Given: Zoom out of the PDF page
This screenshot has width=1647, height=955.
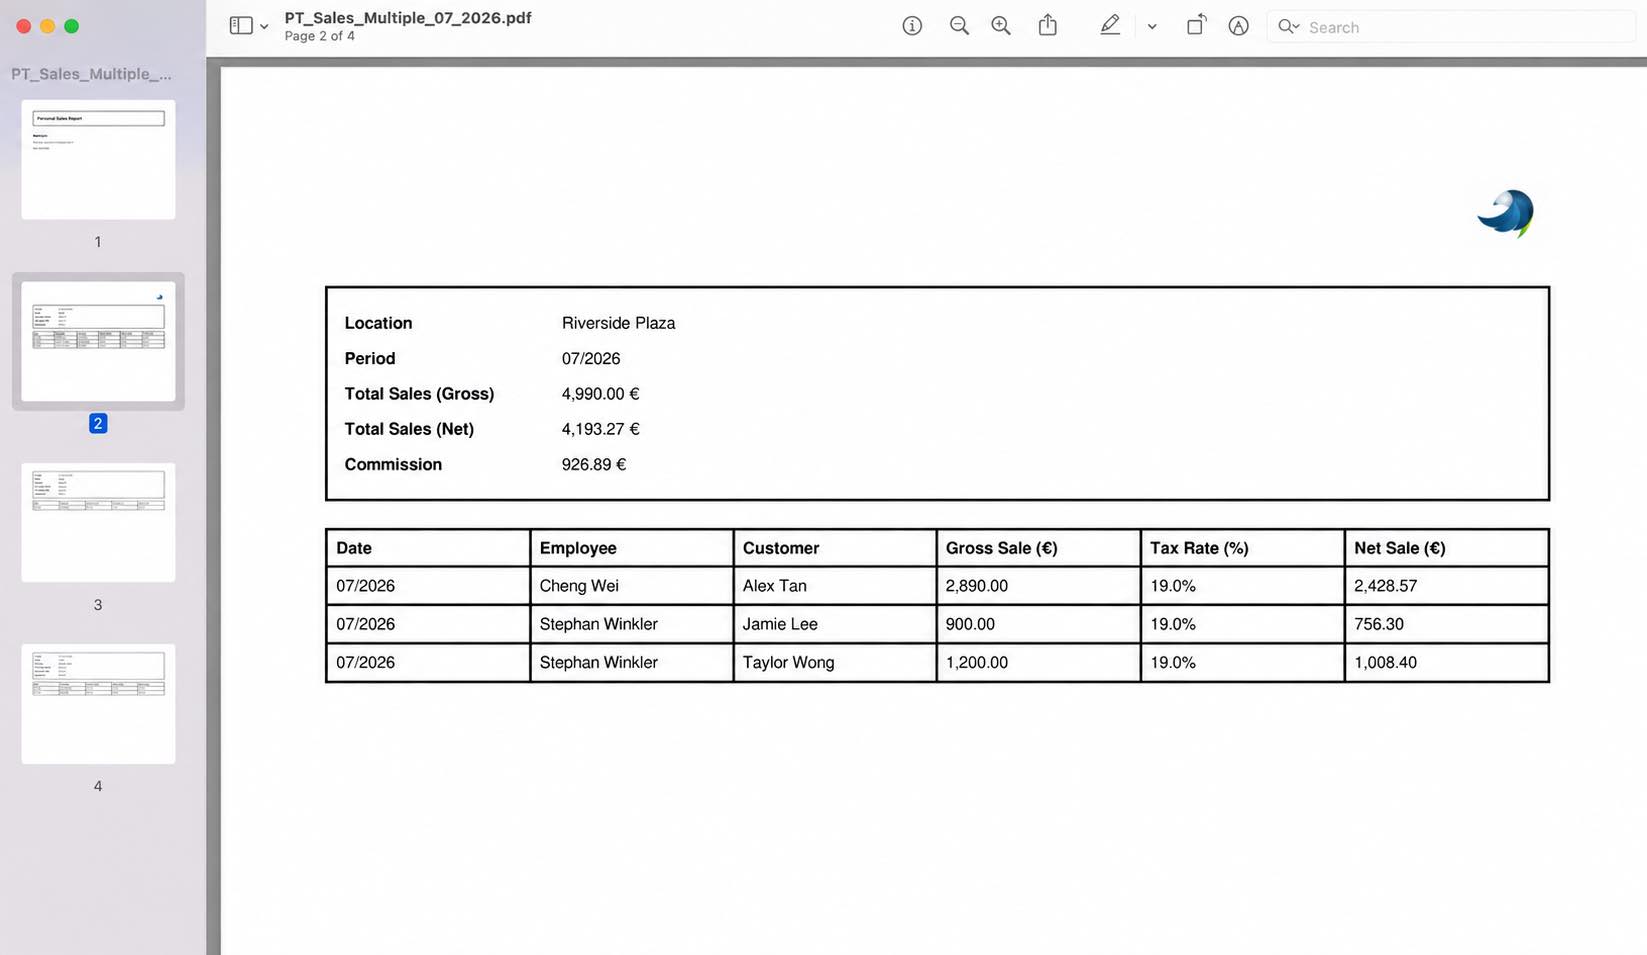Looking at the screenshot, I should (x=959, y=26).
